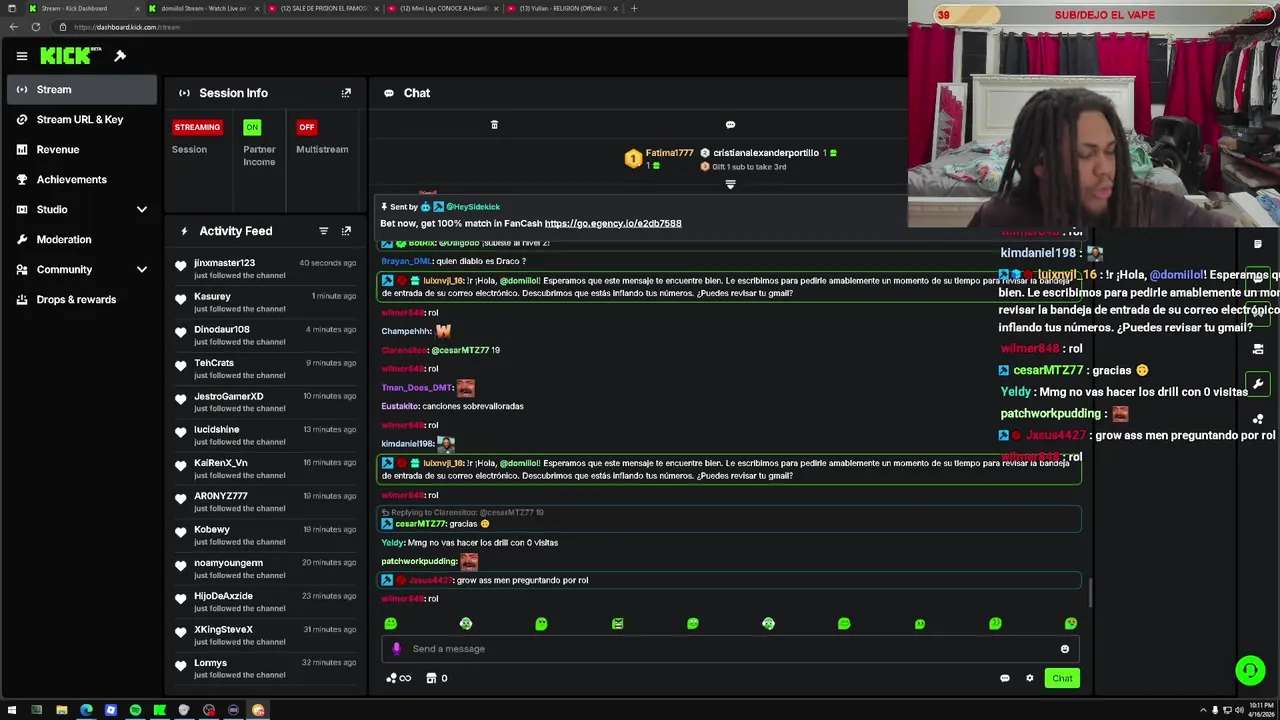Open a new browser tab
1280x720 pixels.
(x=633, y=8)
